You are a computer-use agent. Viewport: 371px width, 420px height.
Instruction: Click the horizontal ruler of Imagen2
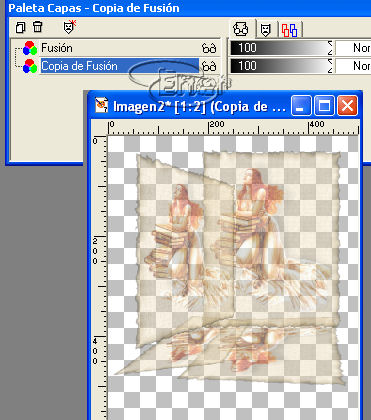[233, 128]
